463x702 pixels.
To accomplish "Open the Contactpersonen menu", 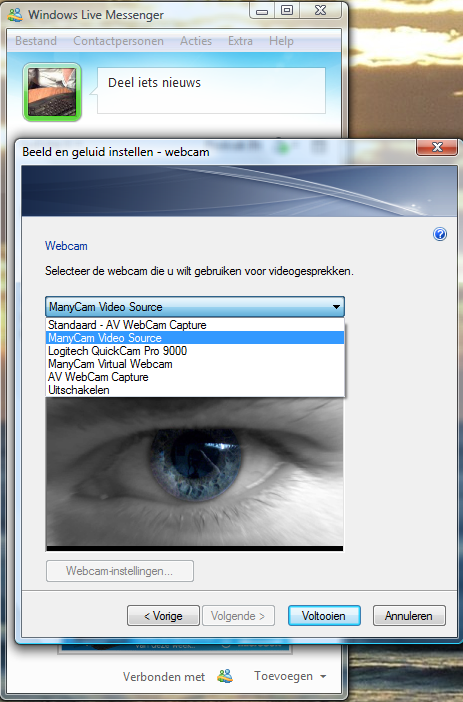I will (118, 41).
